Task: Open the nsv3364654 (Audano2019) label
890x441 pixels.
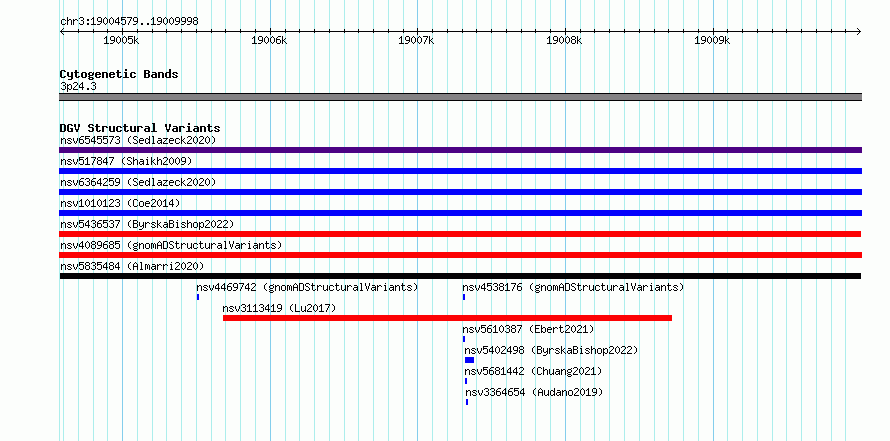Action: coord(534,392)
